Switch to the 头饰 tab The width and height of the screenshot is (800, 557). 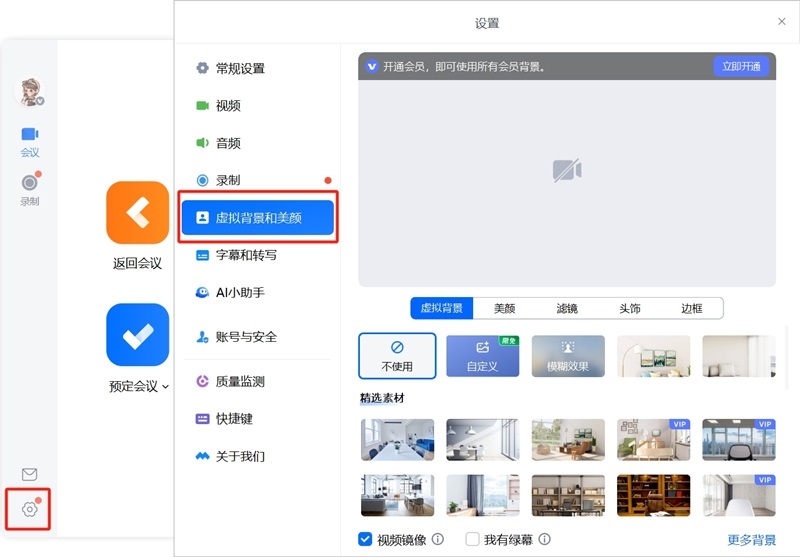point(630,308)
